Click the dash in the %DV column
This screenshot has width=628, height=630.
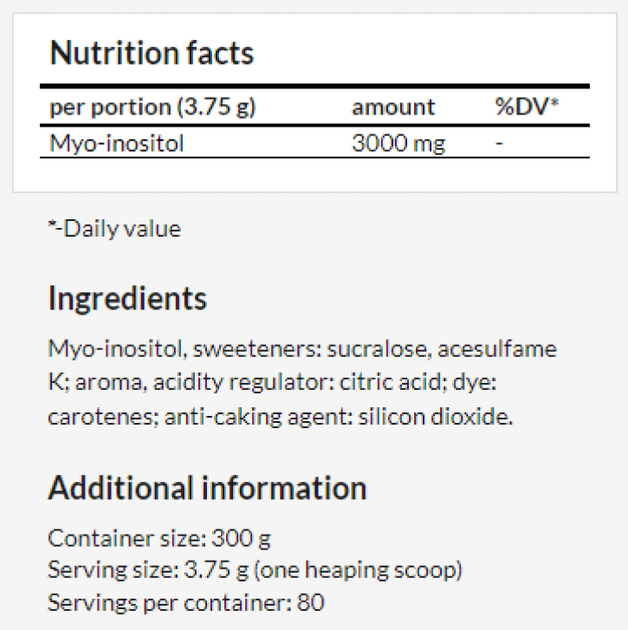click(x=499, y=143)
